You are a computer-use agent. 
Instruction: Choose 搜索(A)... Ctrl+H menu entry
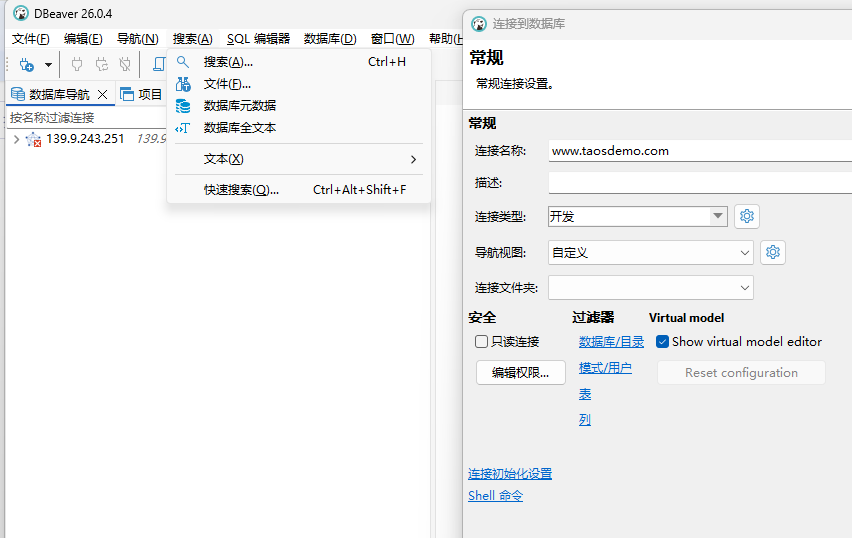pyautogui.click(x=299, y=62)
